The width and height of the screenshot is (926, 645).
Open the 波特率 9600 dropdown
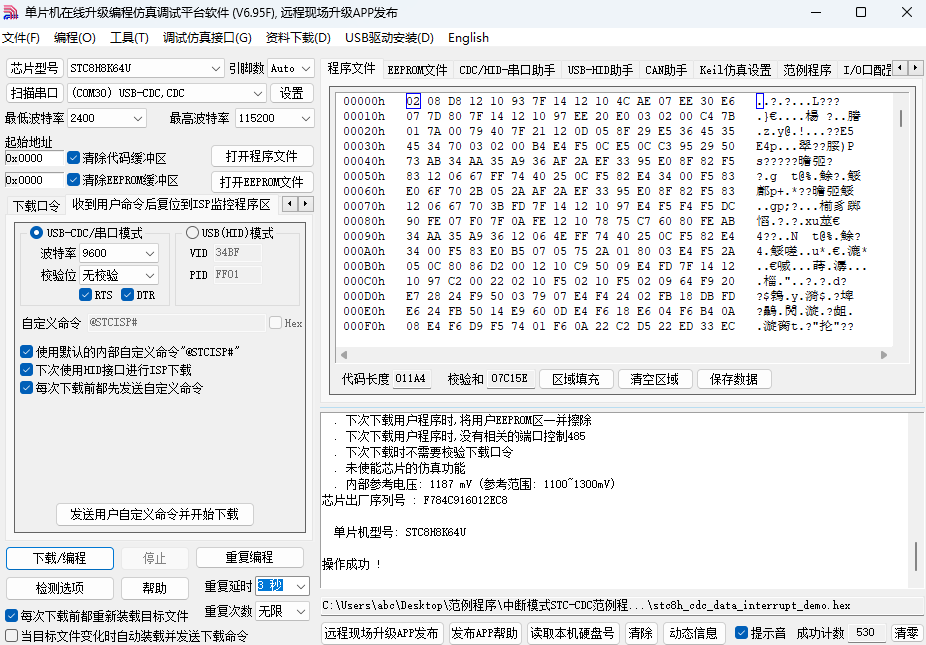point(119,253)
